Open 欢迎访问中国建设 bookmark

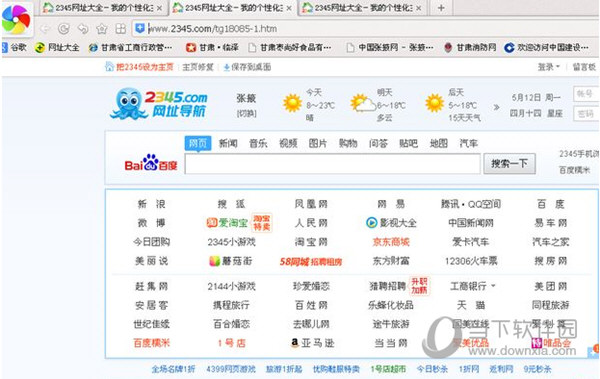pos(546,47)
